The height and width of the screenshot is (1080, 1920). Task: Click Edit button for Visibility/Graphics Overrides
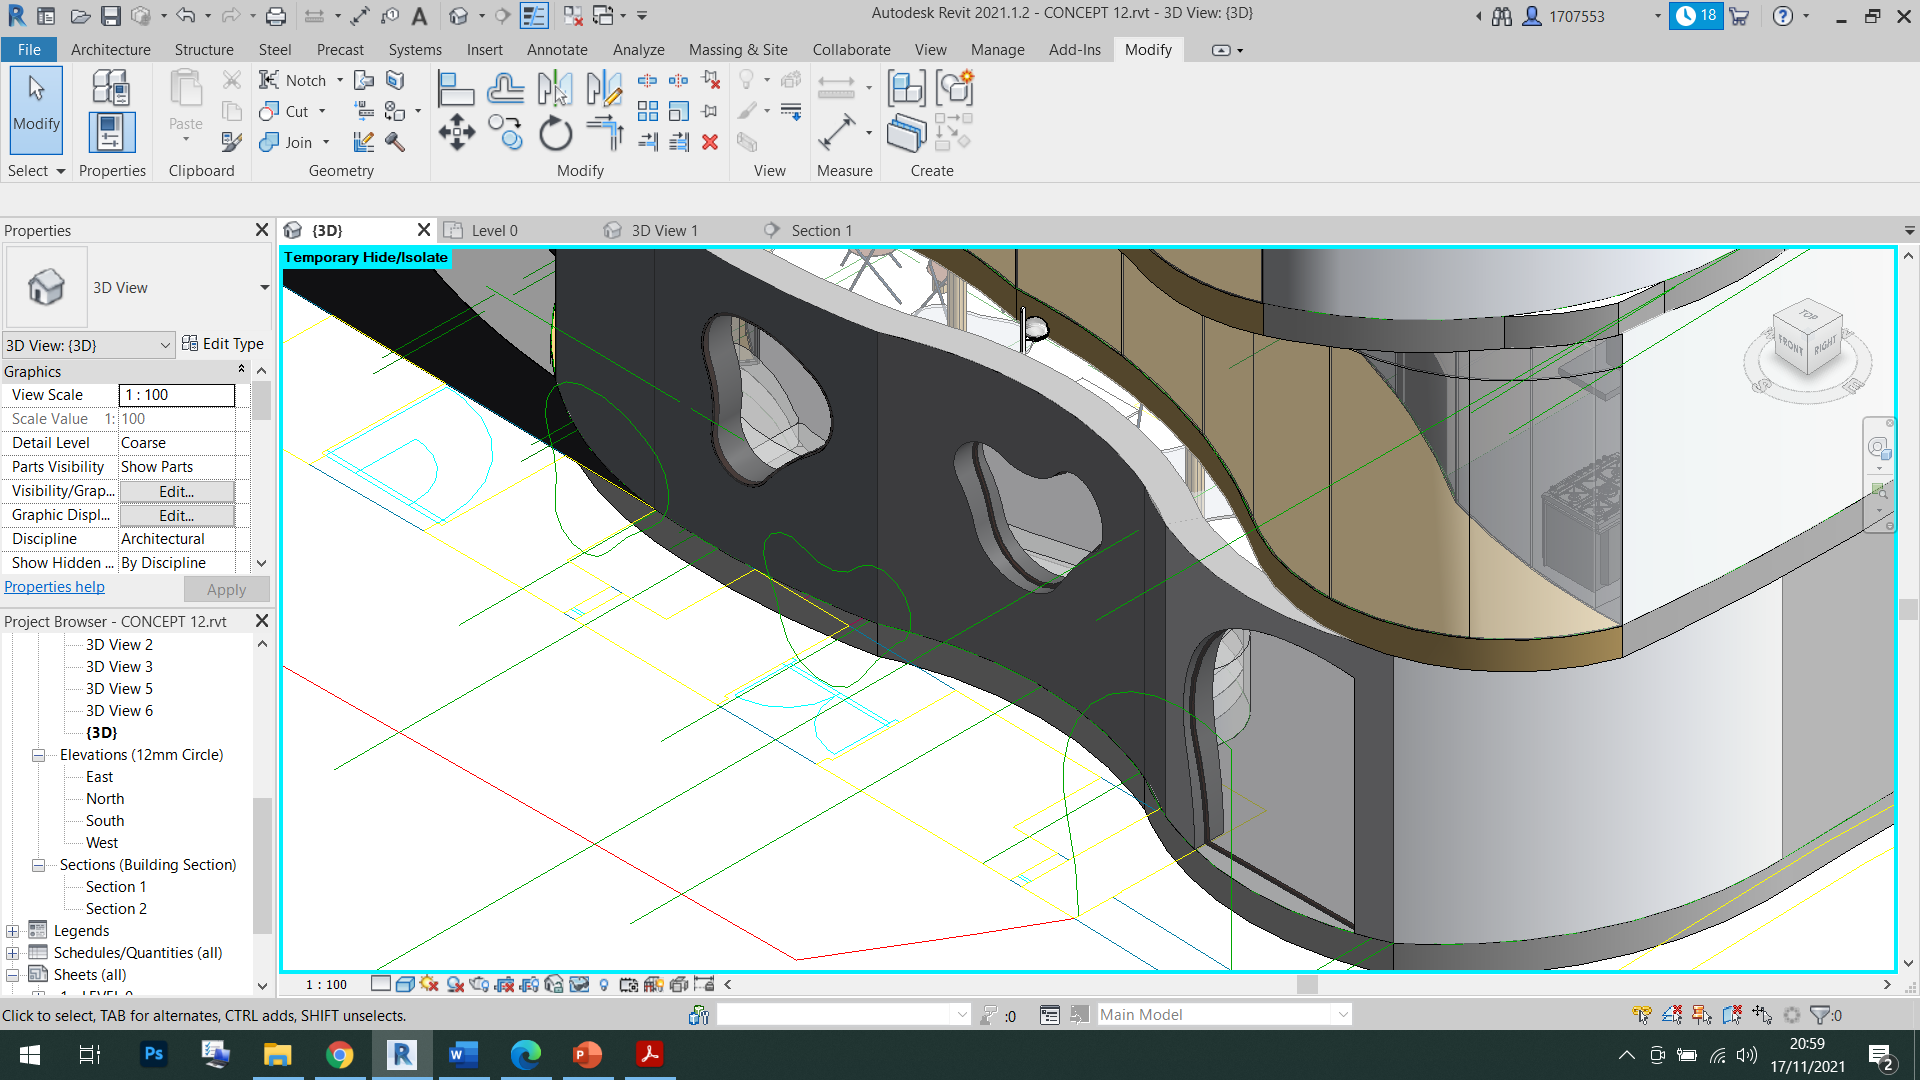pos(177,491)
